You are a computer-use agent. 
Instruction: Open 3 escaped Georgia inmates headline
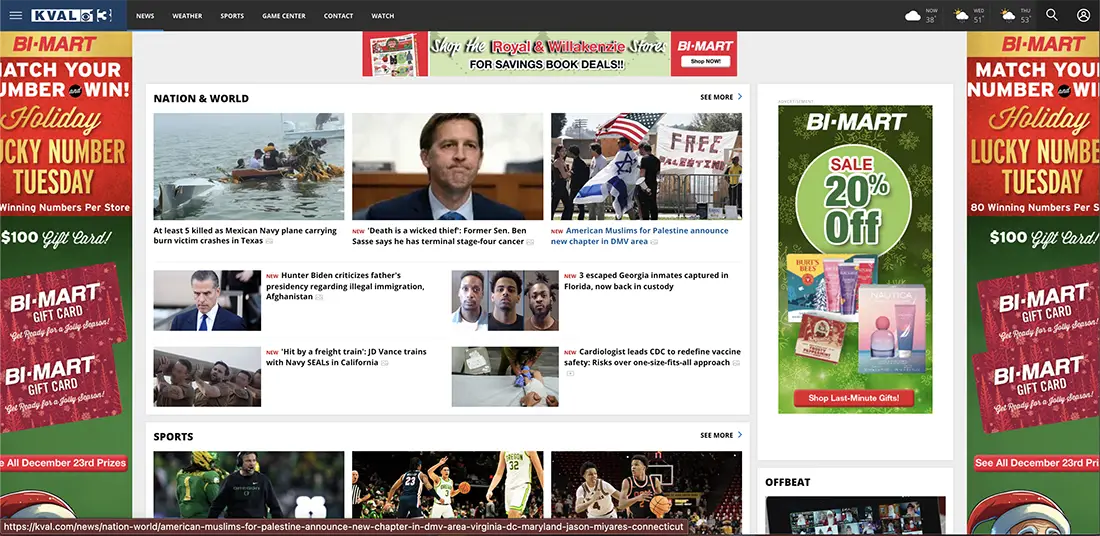point(647,281)
